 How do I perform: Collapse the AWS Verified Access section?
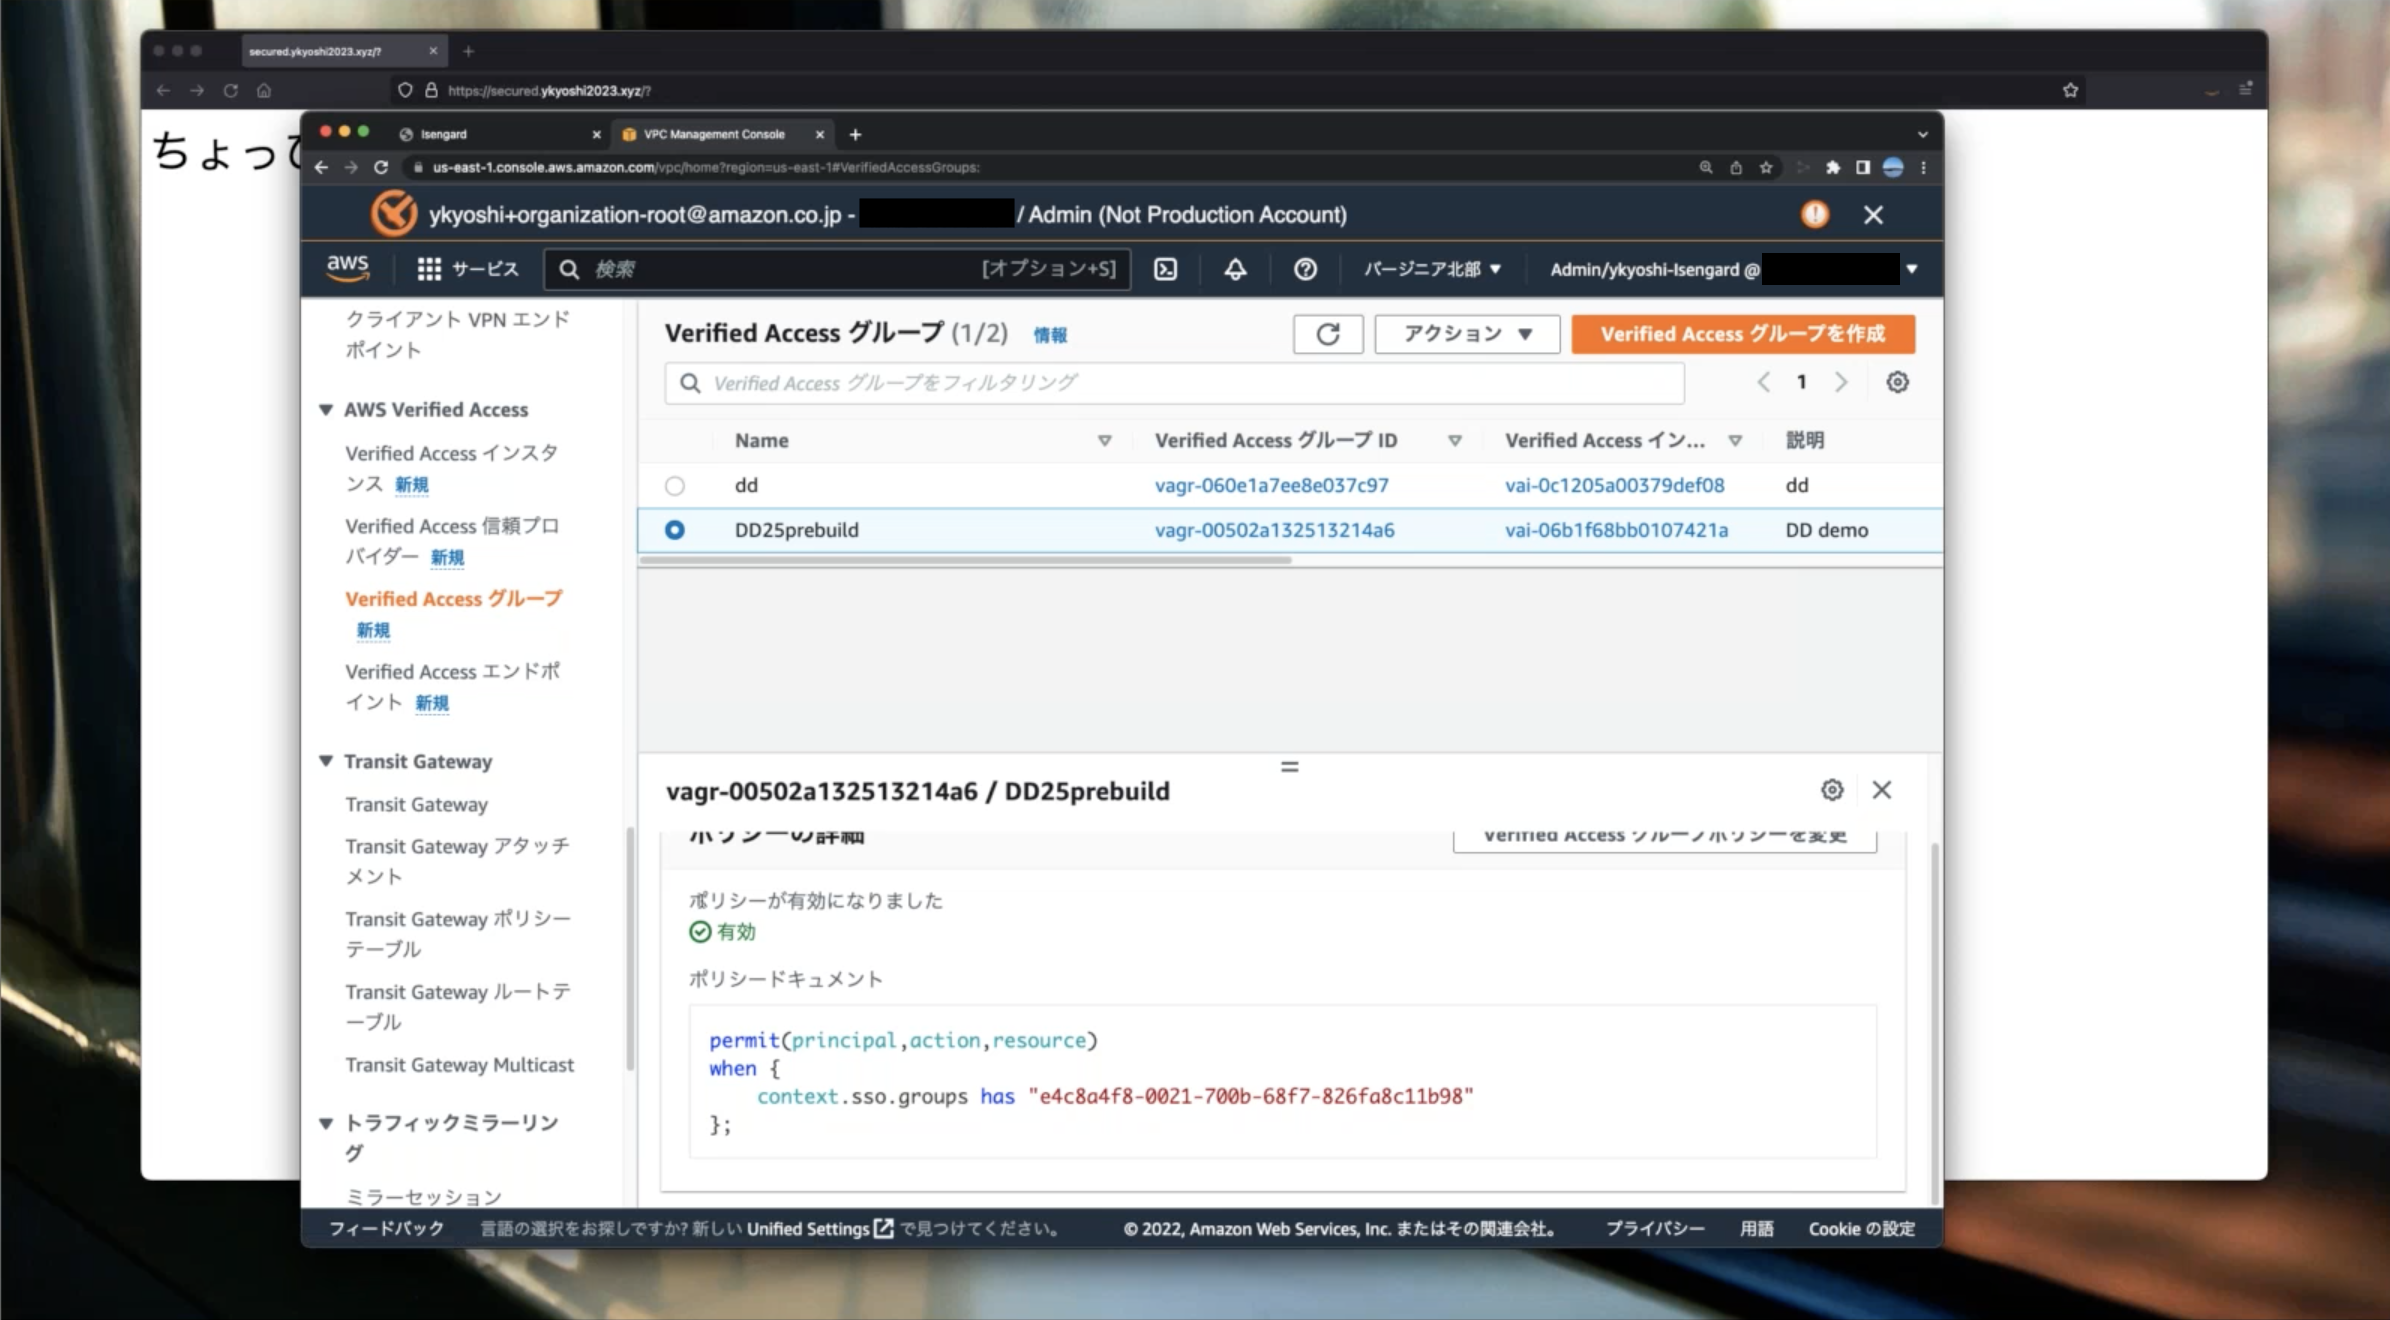326,410
